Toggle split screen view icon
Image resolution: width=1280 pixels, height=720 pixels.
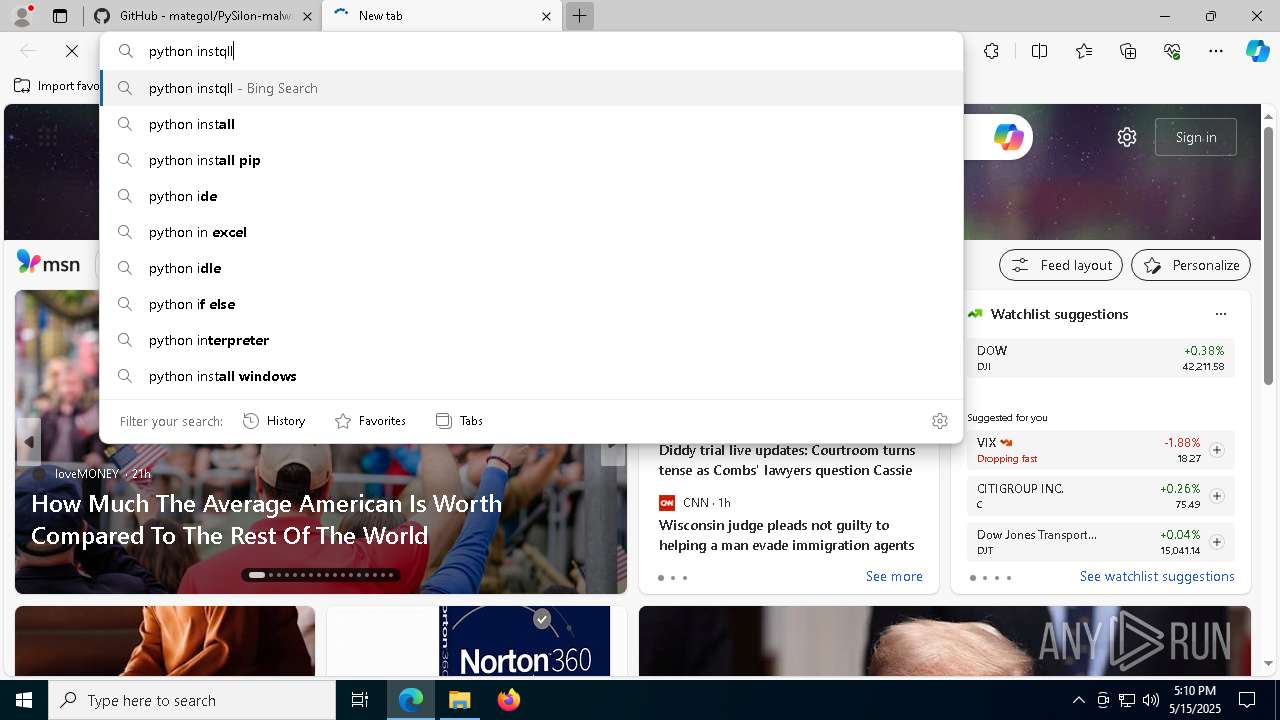click(x=1039, y=51)
